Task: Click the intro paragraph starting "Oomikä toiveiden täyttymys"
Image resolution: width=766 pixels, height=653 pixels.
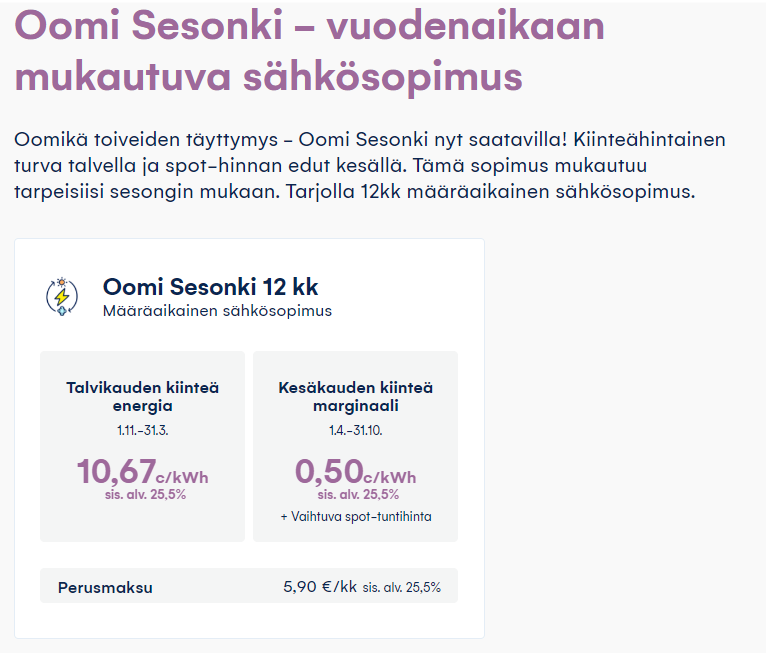Action: (370, 165)
